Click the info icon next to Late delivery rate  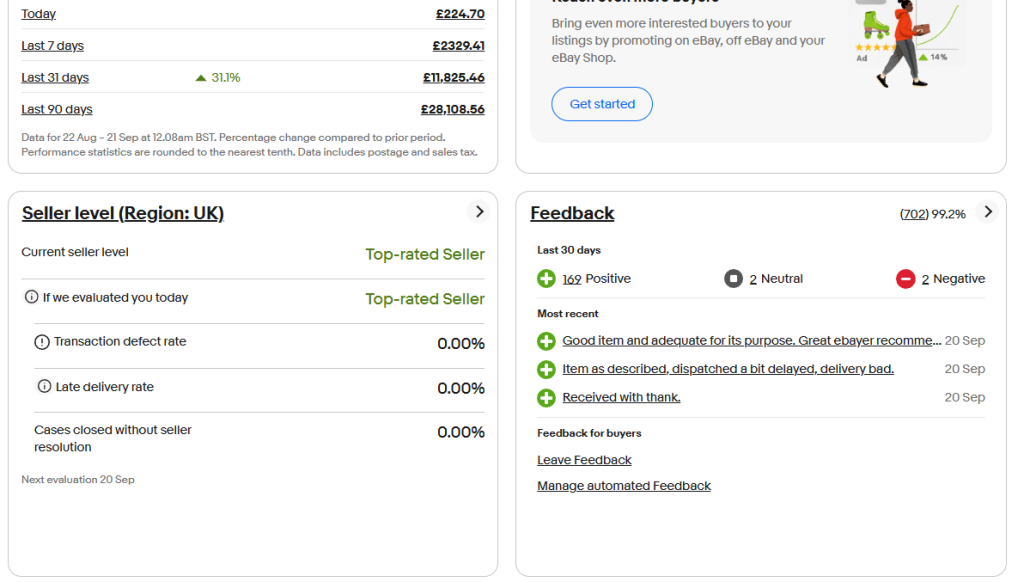44,387
